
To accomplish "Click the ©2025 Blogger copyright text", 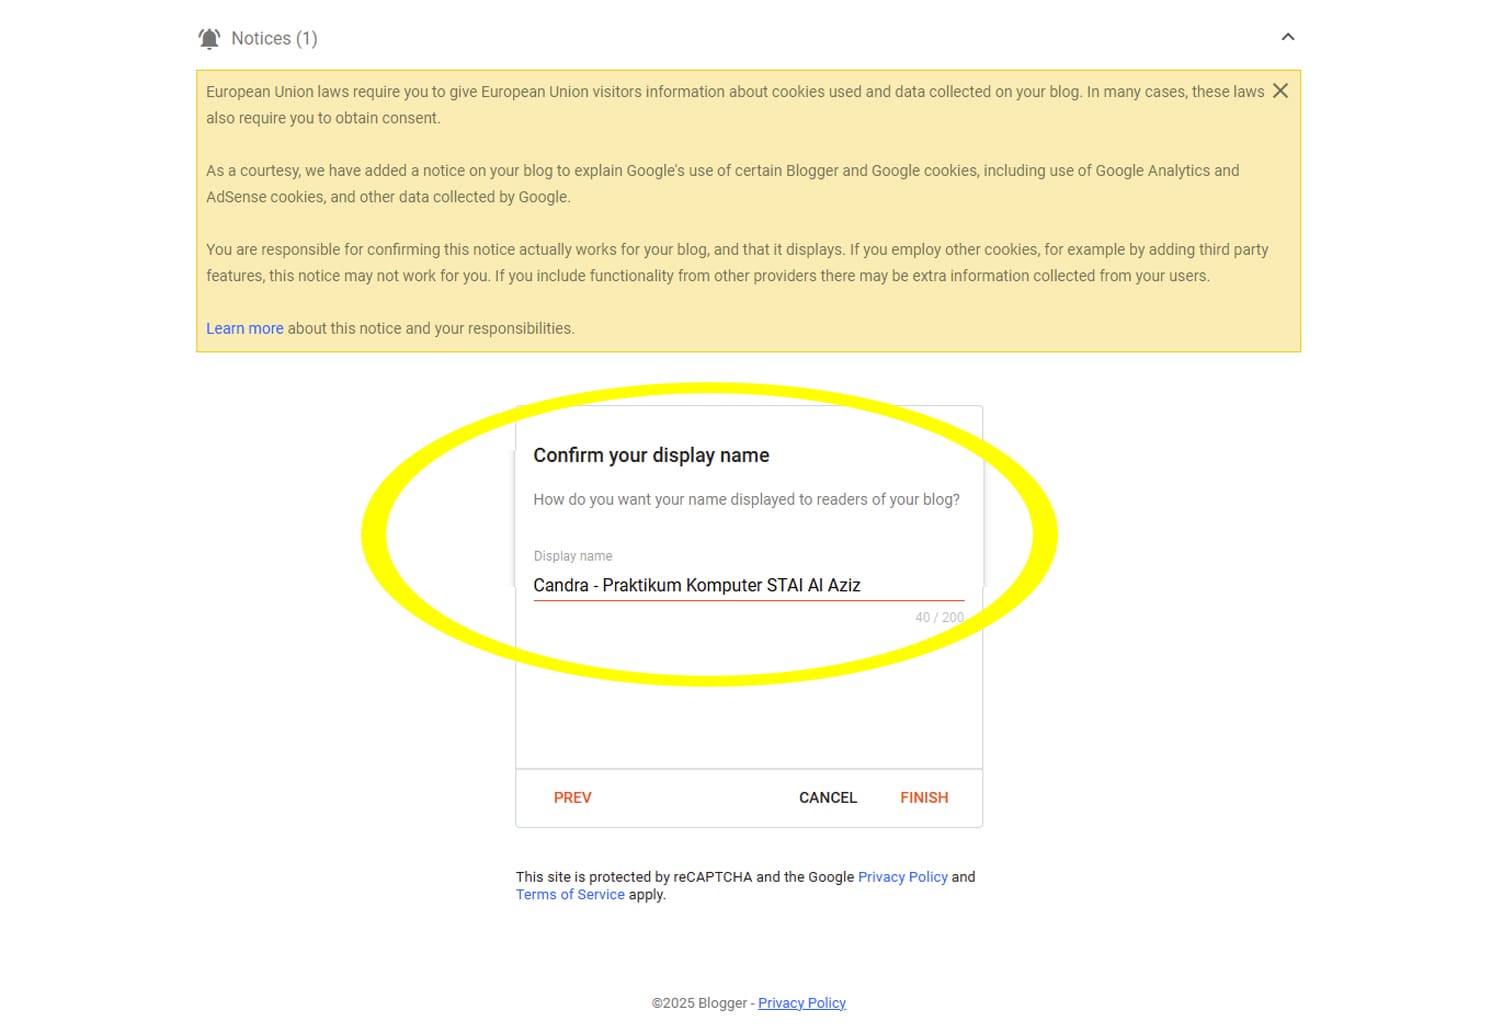I will (x=699, y=1003).
